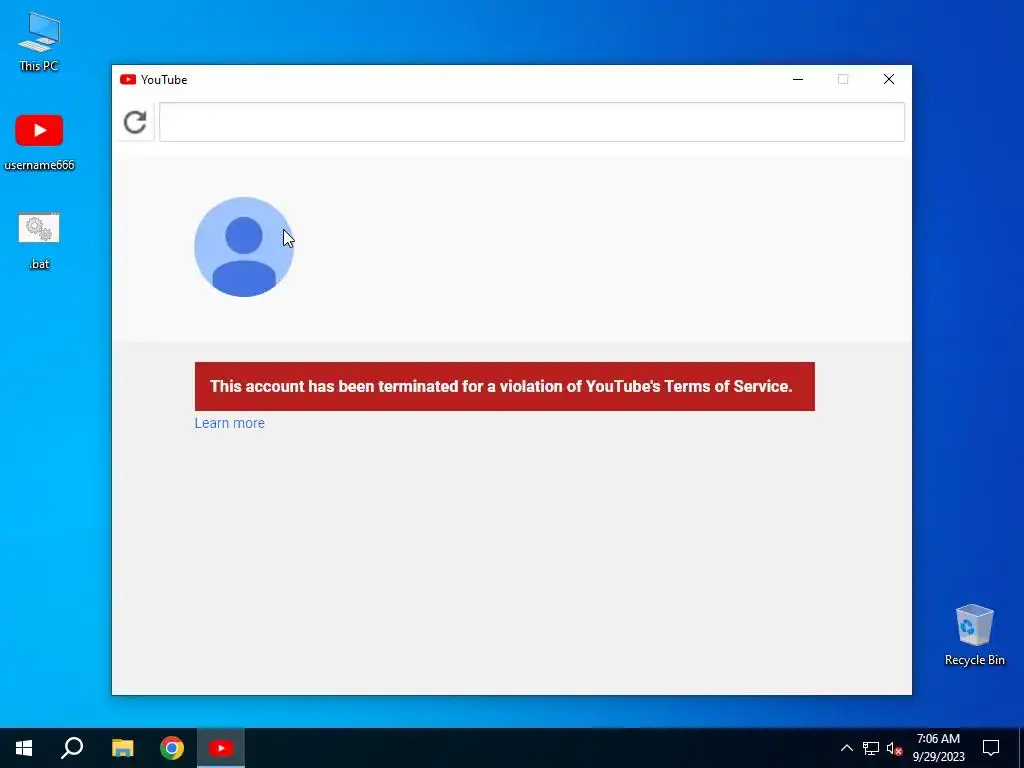The height and width of the screenshot is (768, 1024).
Task: Focus the address bar in YouTube window
Action: tap(532, 122)
